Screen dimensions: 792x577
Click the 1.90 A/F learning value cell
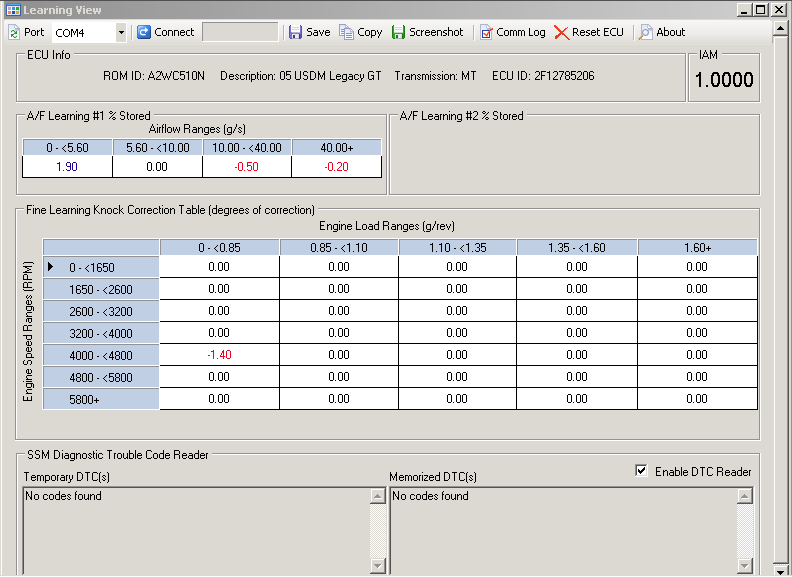(x=67, y=167)
